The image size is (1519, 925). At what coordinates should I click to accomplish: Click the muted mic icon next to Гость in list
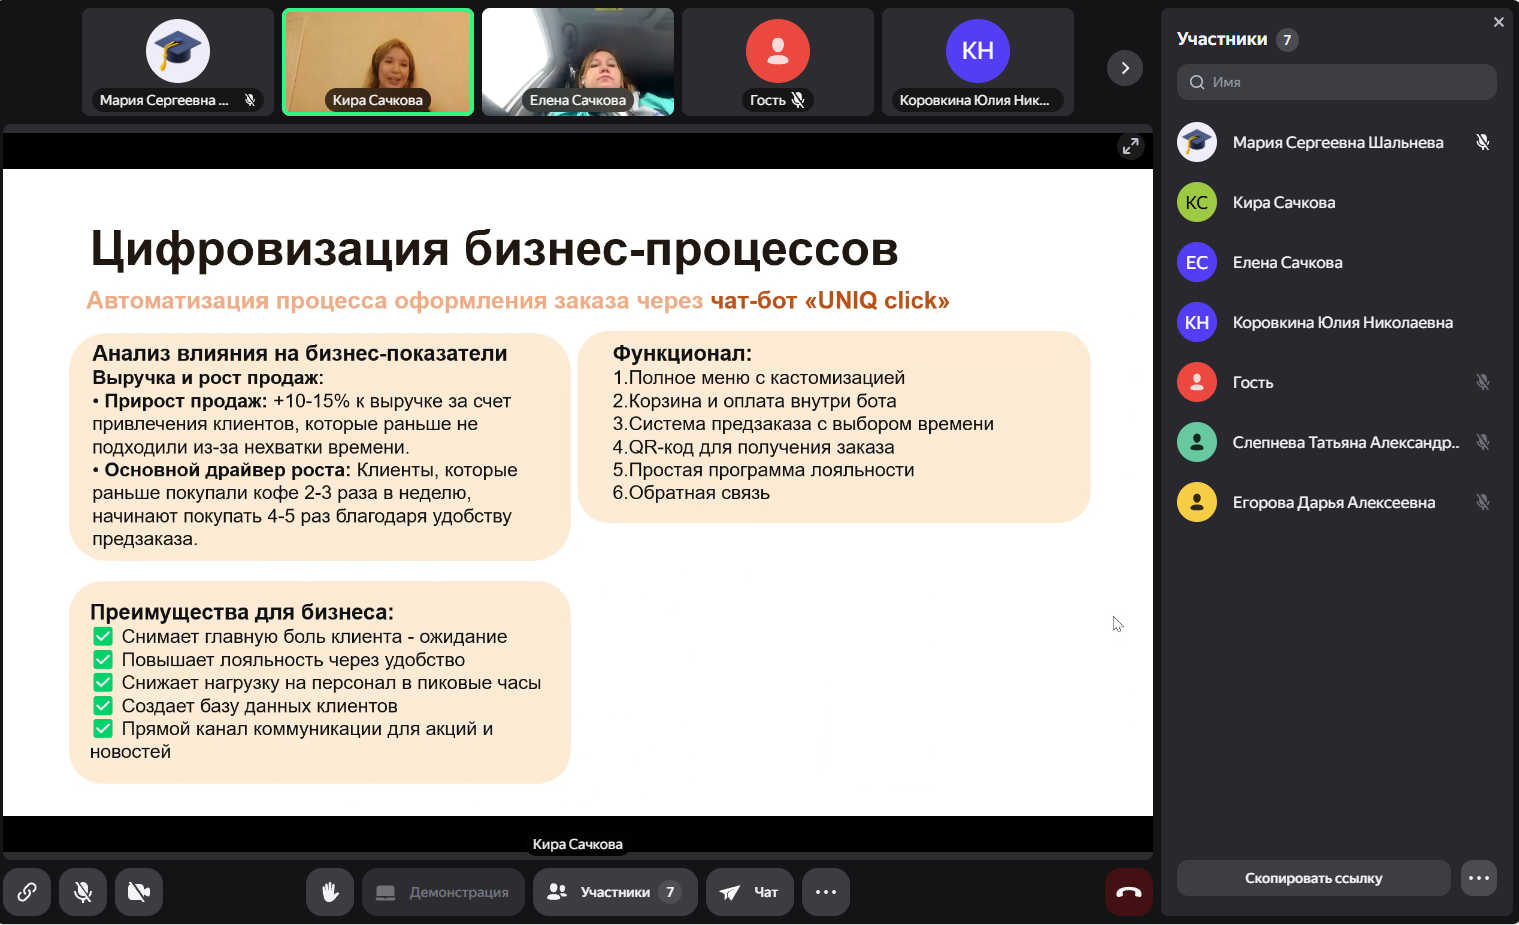point(1482,382)
